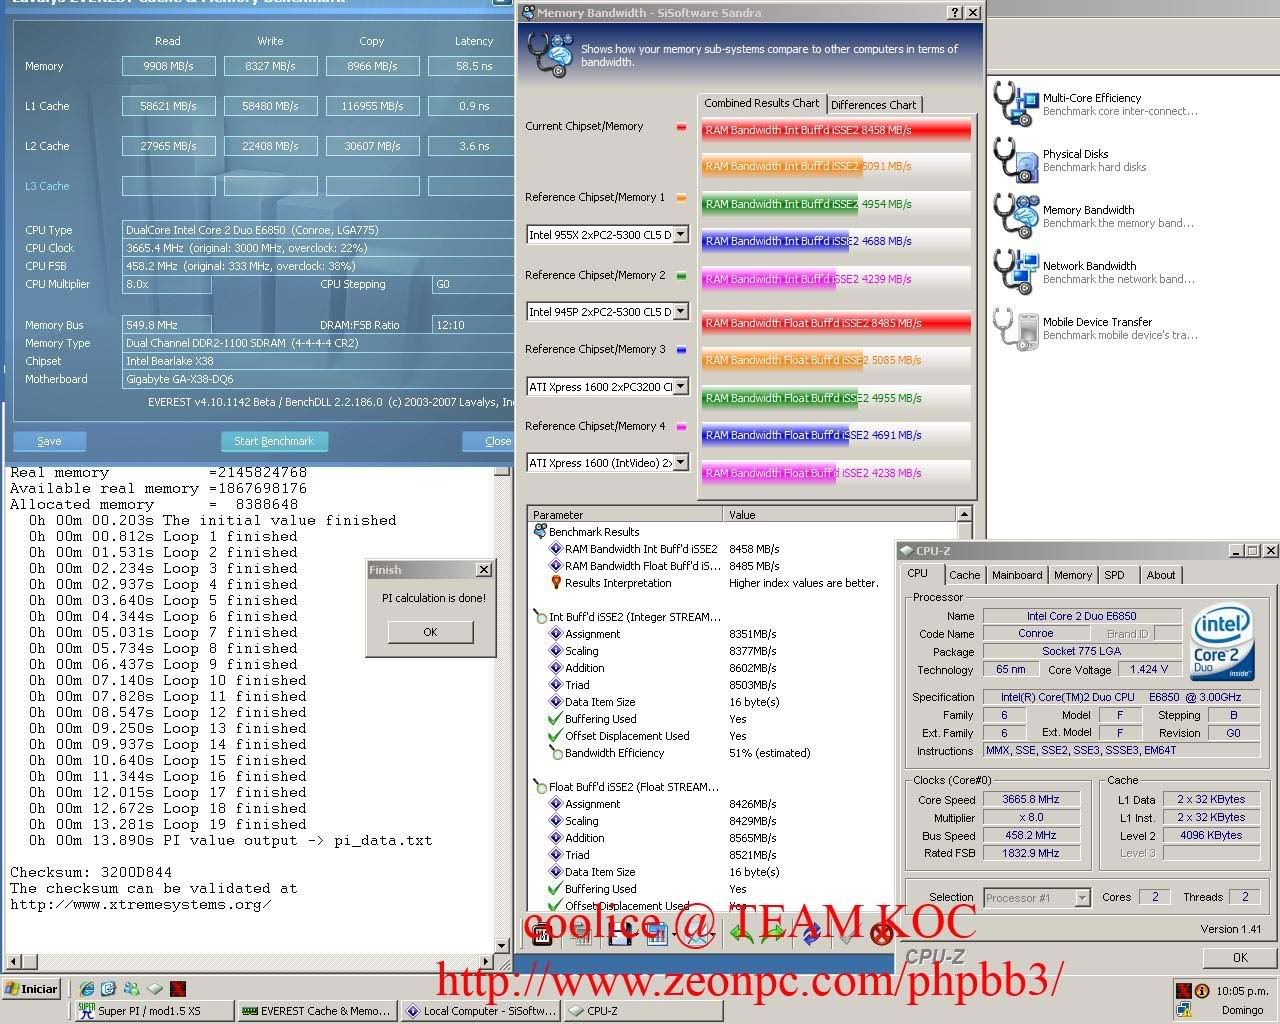1280x1024 pixels.
Task: Click the Sandra line graph toolbar icon
Action: [x=697, y=935]
